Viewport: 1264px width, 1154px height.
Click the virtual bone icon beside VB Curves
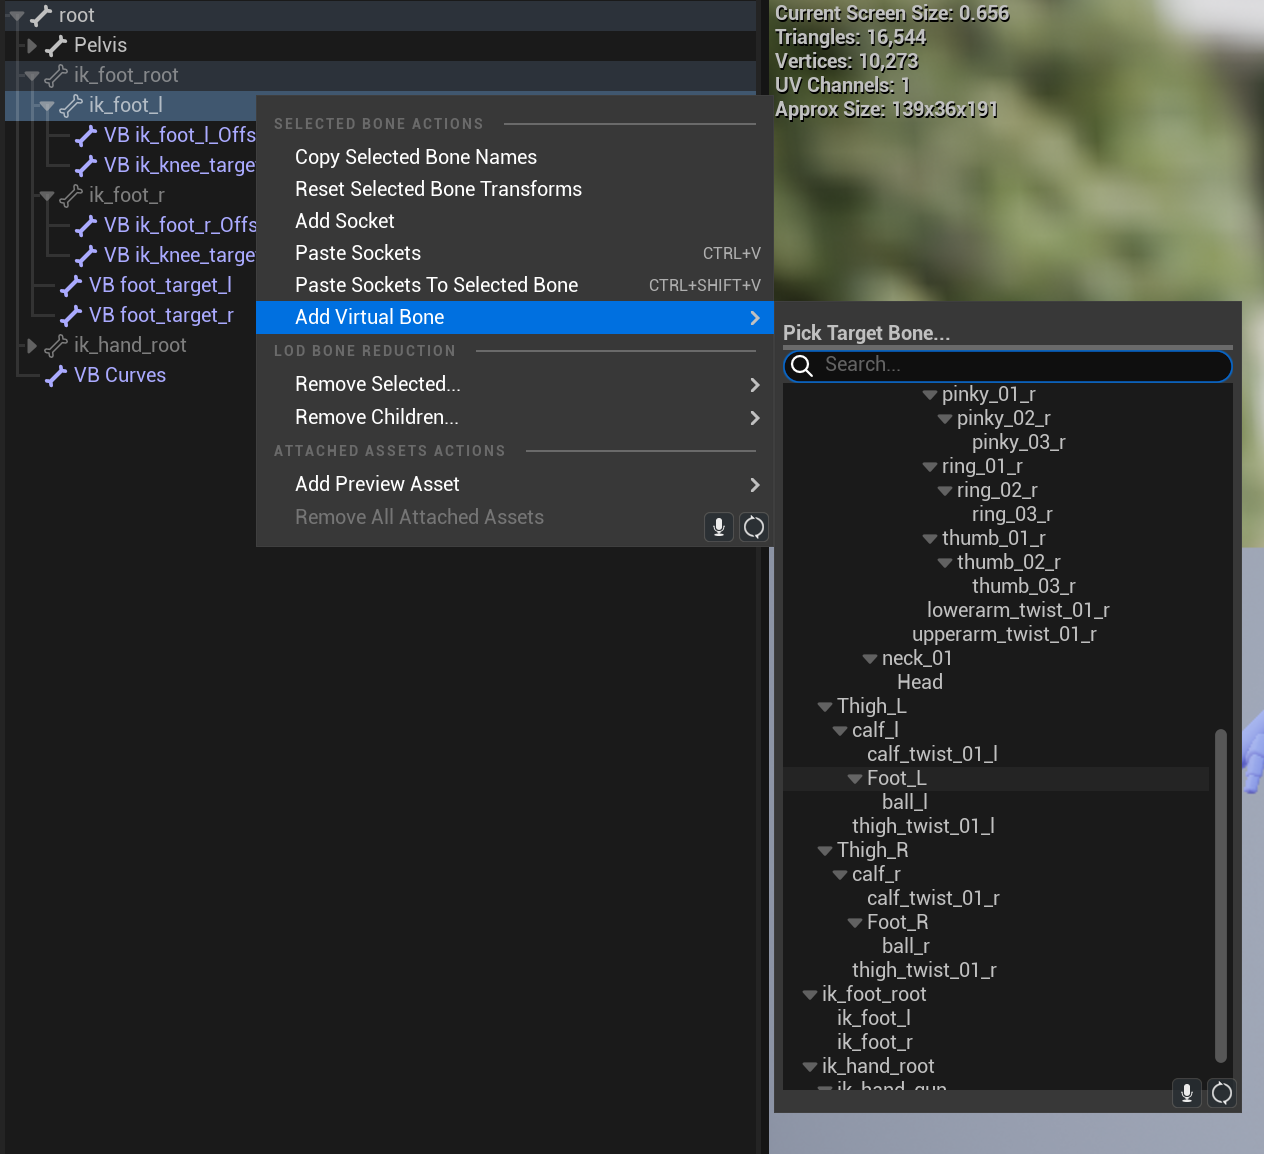coord(56,375)
